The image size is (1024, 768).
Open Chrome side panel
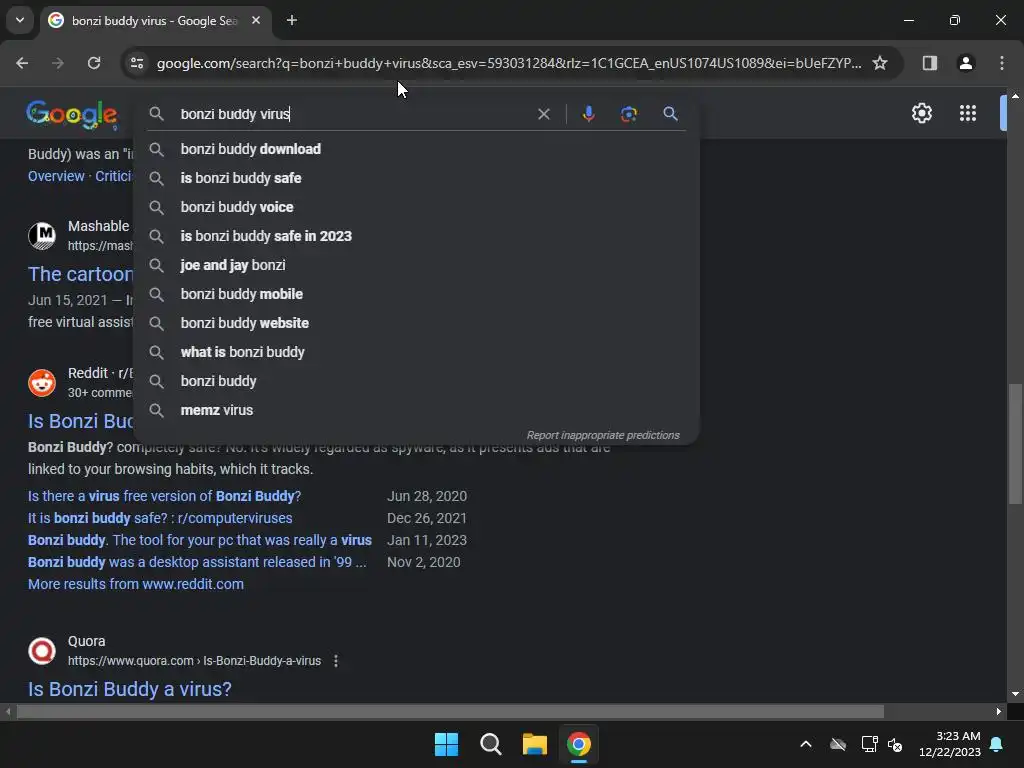click(929, 63)
